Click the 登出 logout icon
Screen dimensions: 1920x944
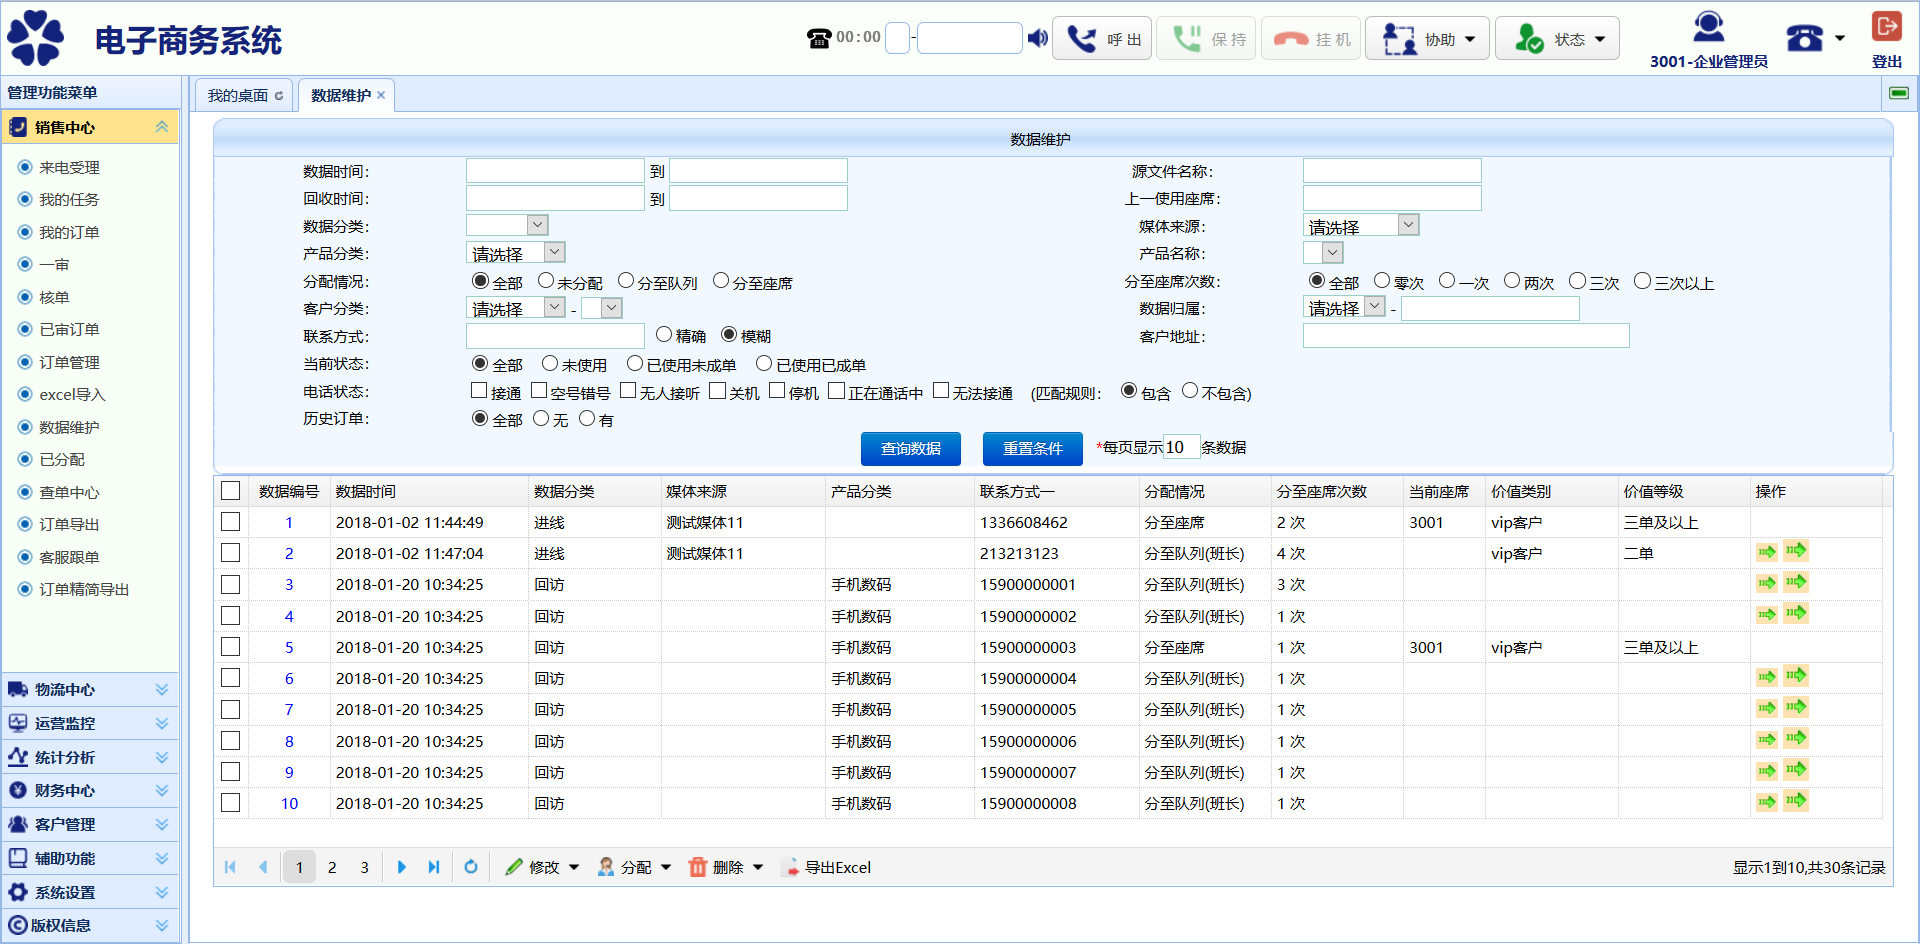pyautogui.click(x=1886, y=27)
